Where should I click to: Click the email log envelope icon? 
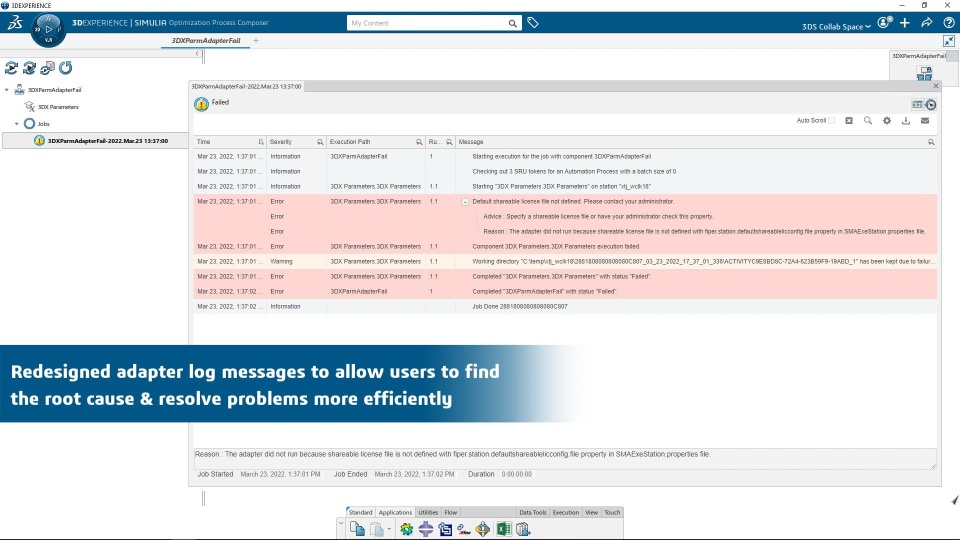(925, 121)
